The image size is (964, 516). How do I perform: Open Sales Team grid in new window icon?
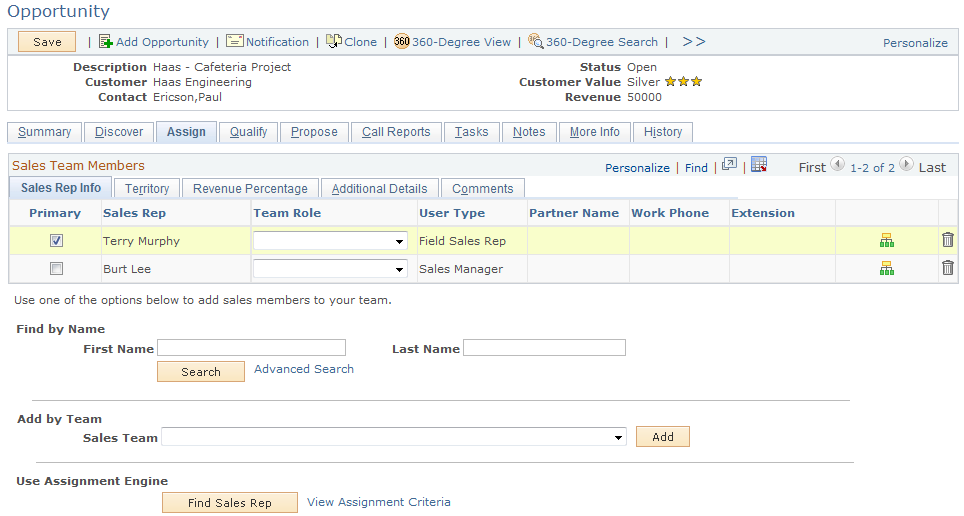pos(729,164)
